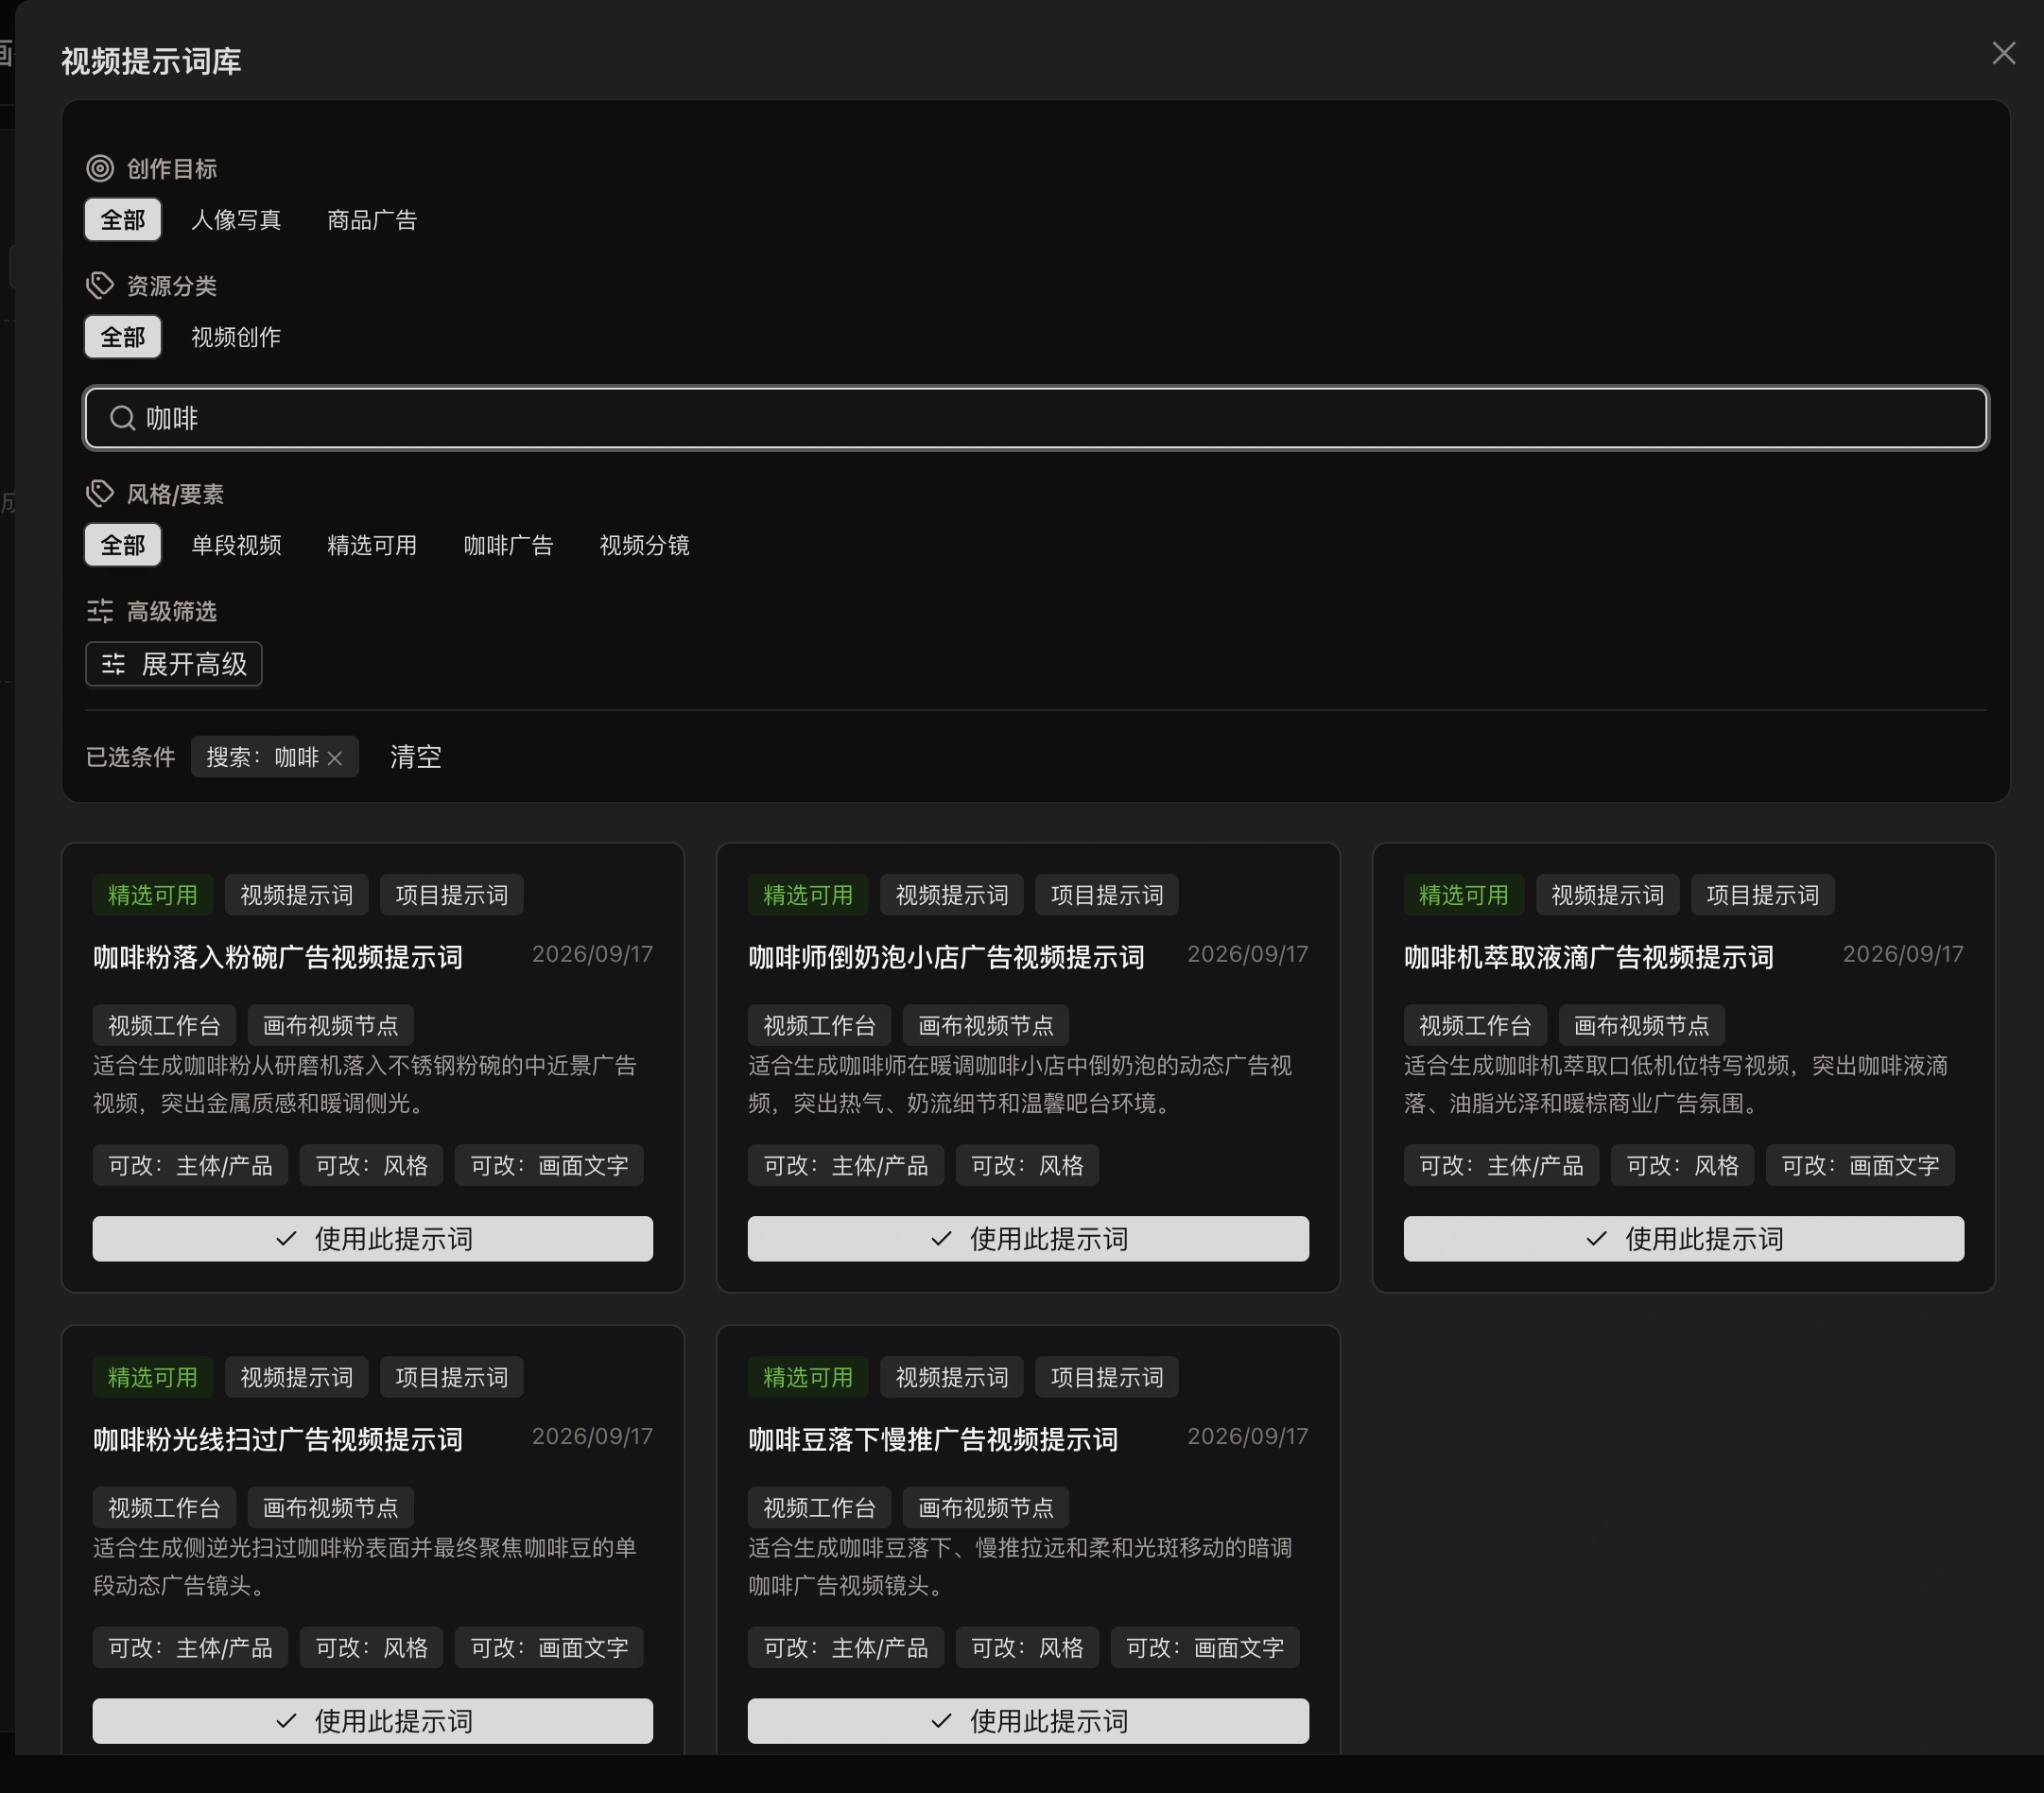Viewport: 2044px width, 1793px height.
Task: Click 可改：画面文字 on 咖啡豆落下慢推 card
Action: (1205, 1647)
